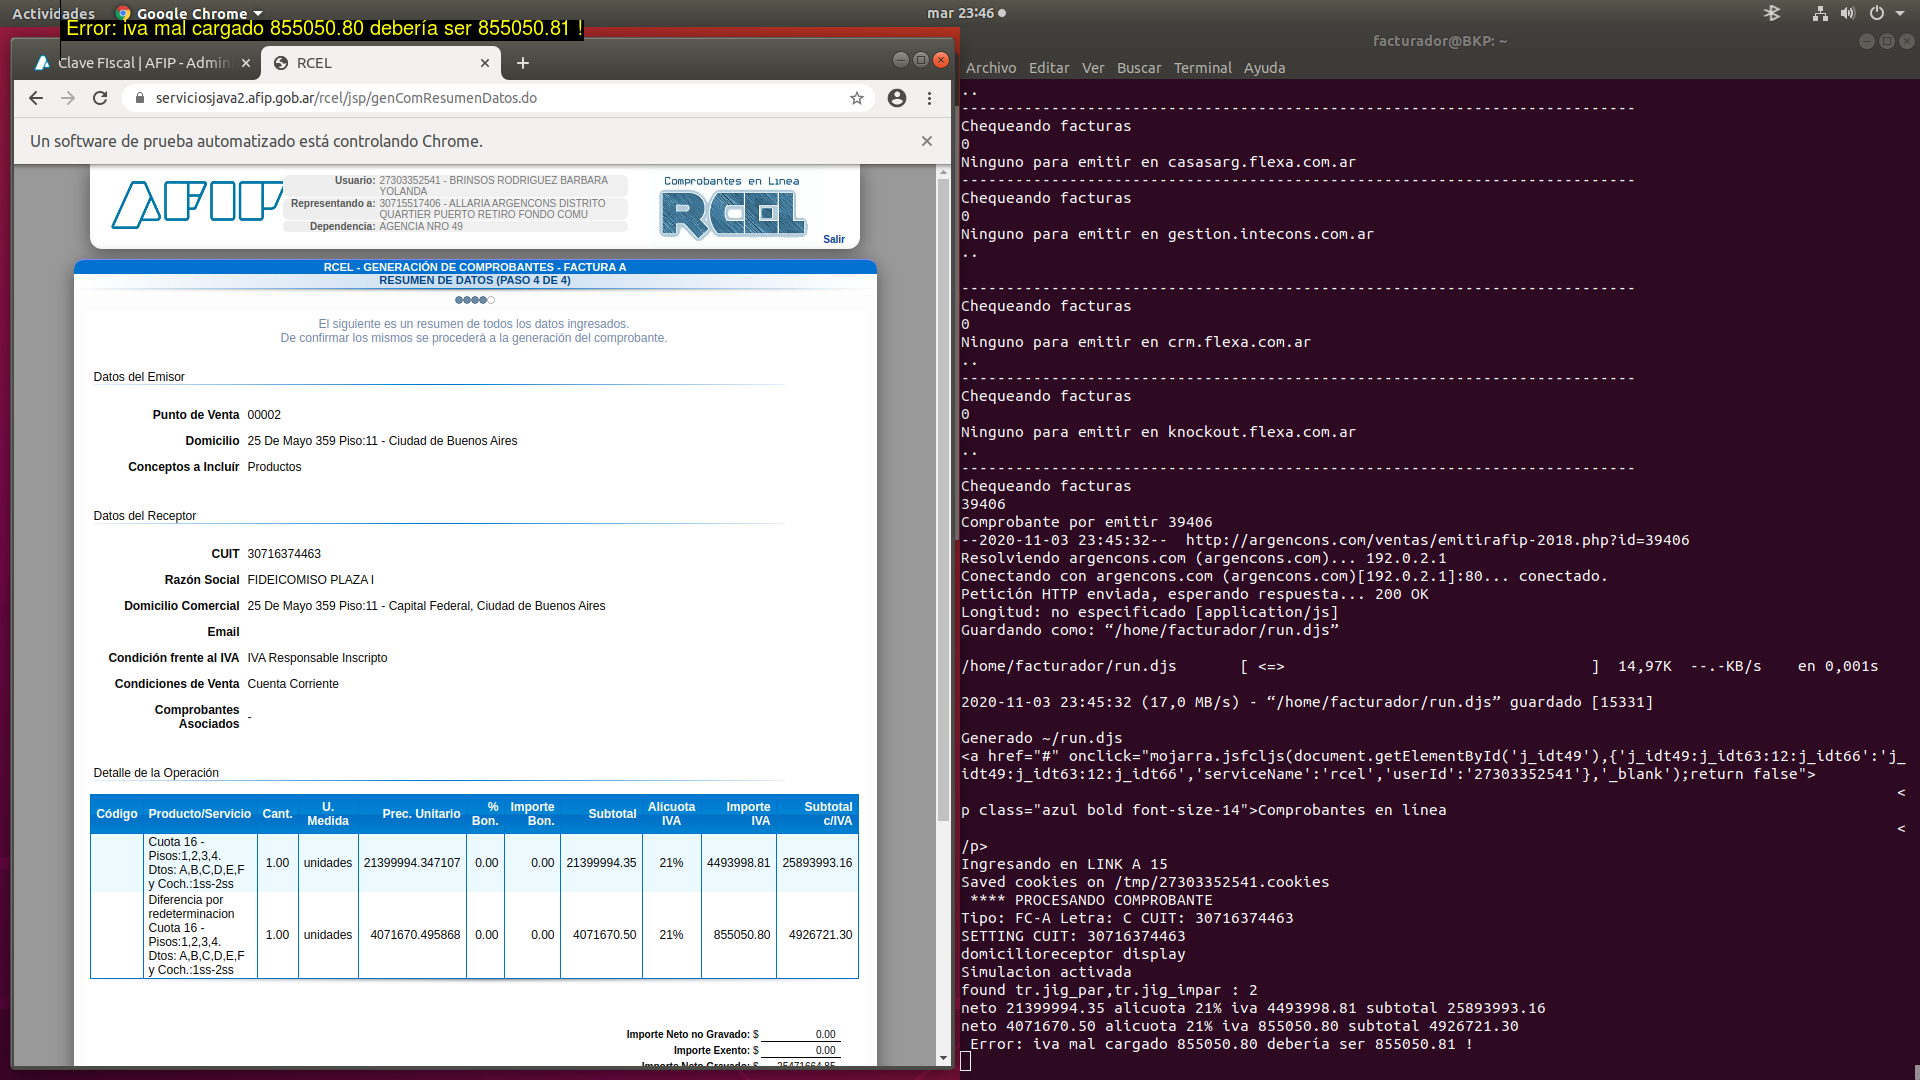
Task: Minimize the Chrome window
Action: [x=900, y=60]
